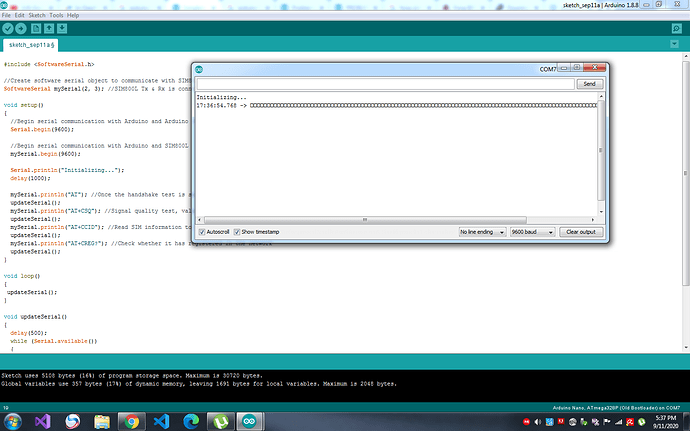Click the 'Arduino Nano, ATmega328P' board status text
Viewport: 690px width, 431px height.
(x=616, y=408)
